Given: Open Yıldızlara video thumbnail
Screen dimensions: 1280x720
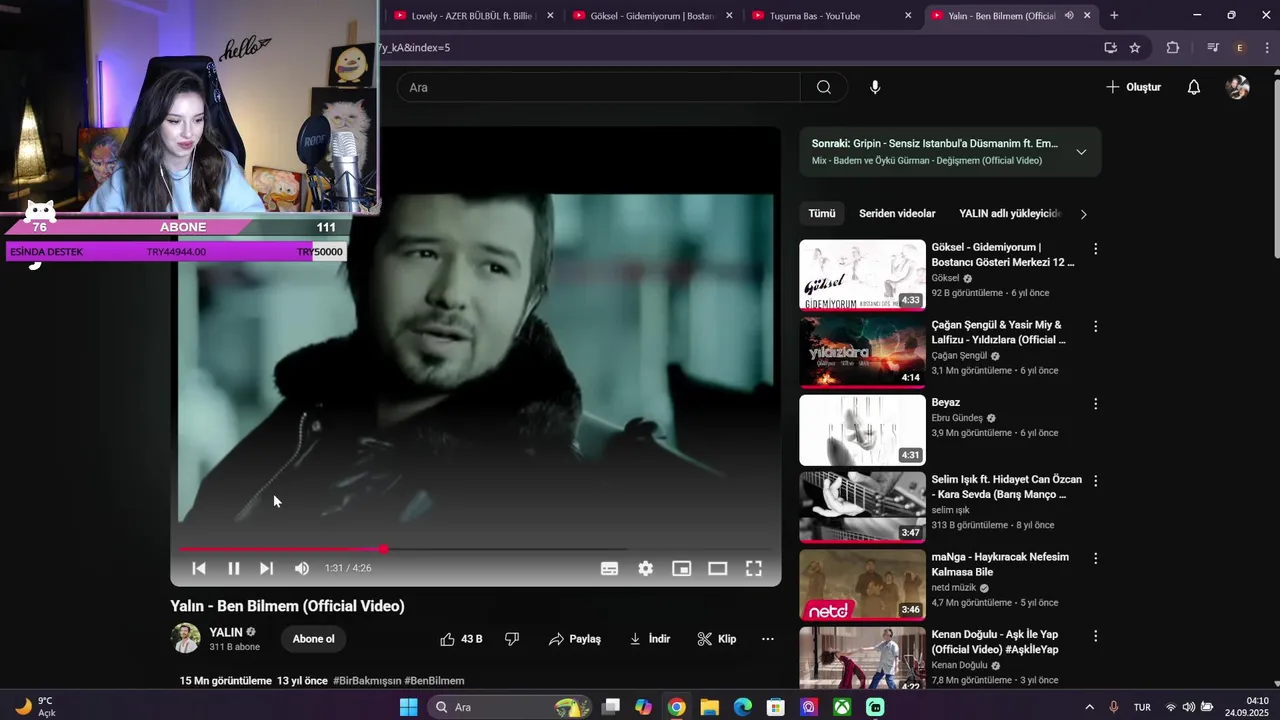Looking at the screenshot, I should tap(862, 352).
